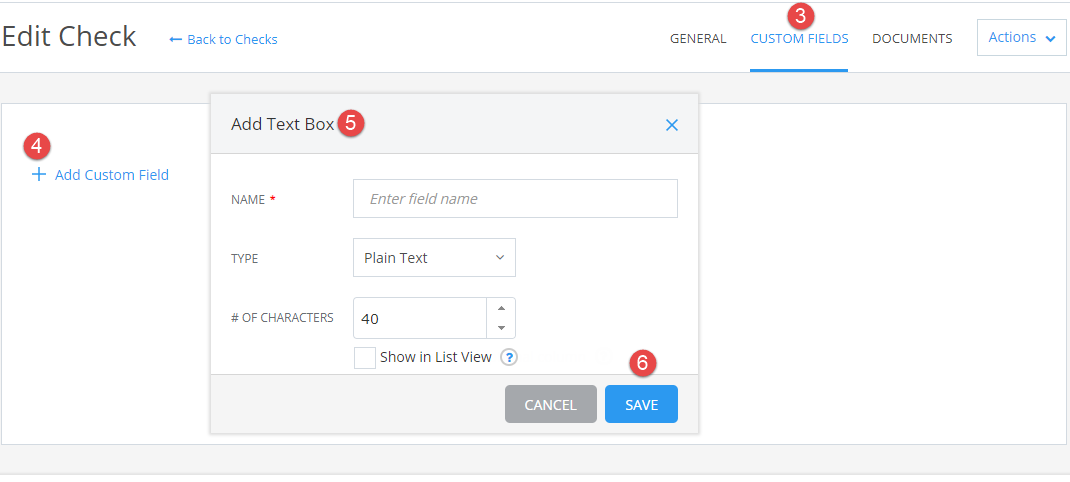Switch to the General tab
This screenshot has width=1070, height=482.
coord(698,39)
